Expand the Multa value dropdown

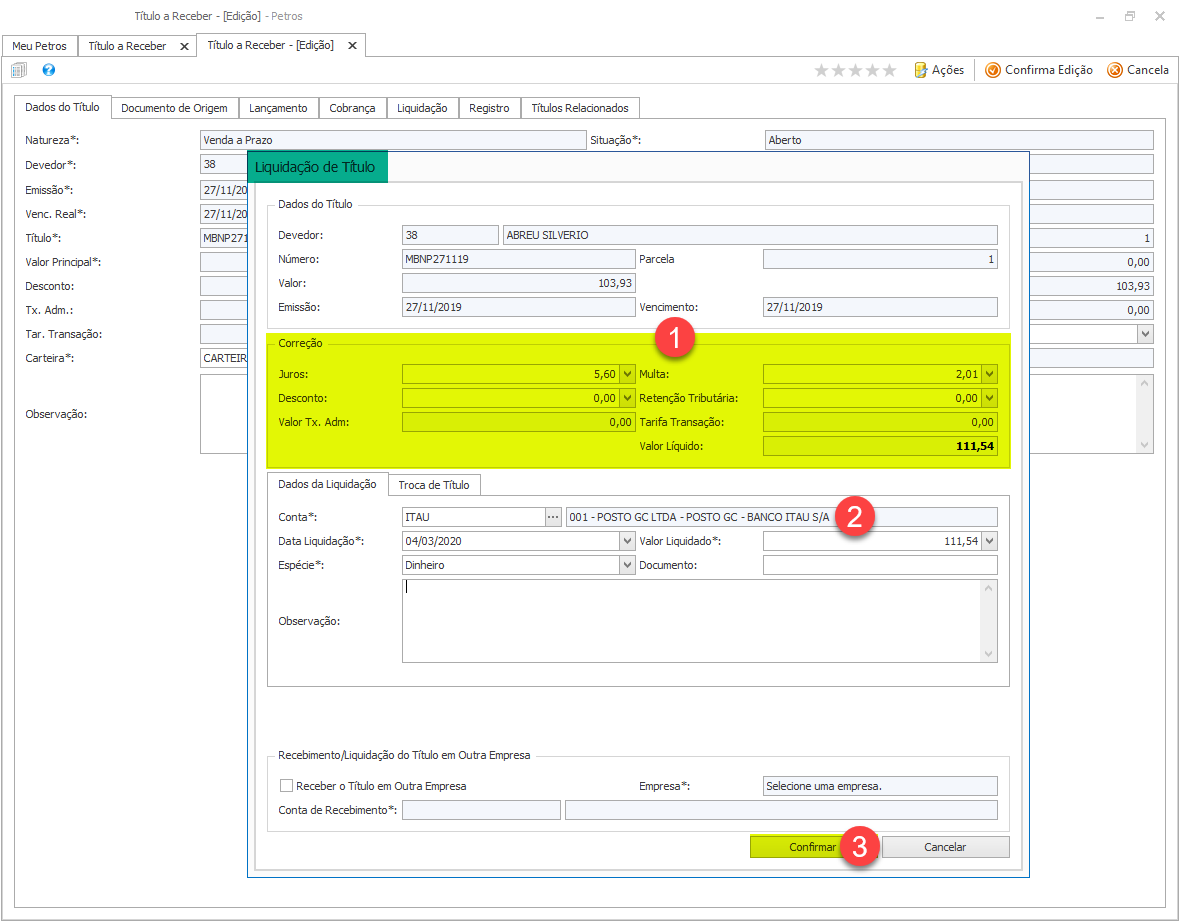(x=990, y=374)
